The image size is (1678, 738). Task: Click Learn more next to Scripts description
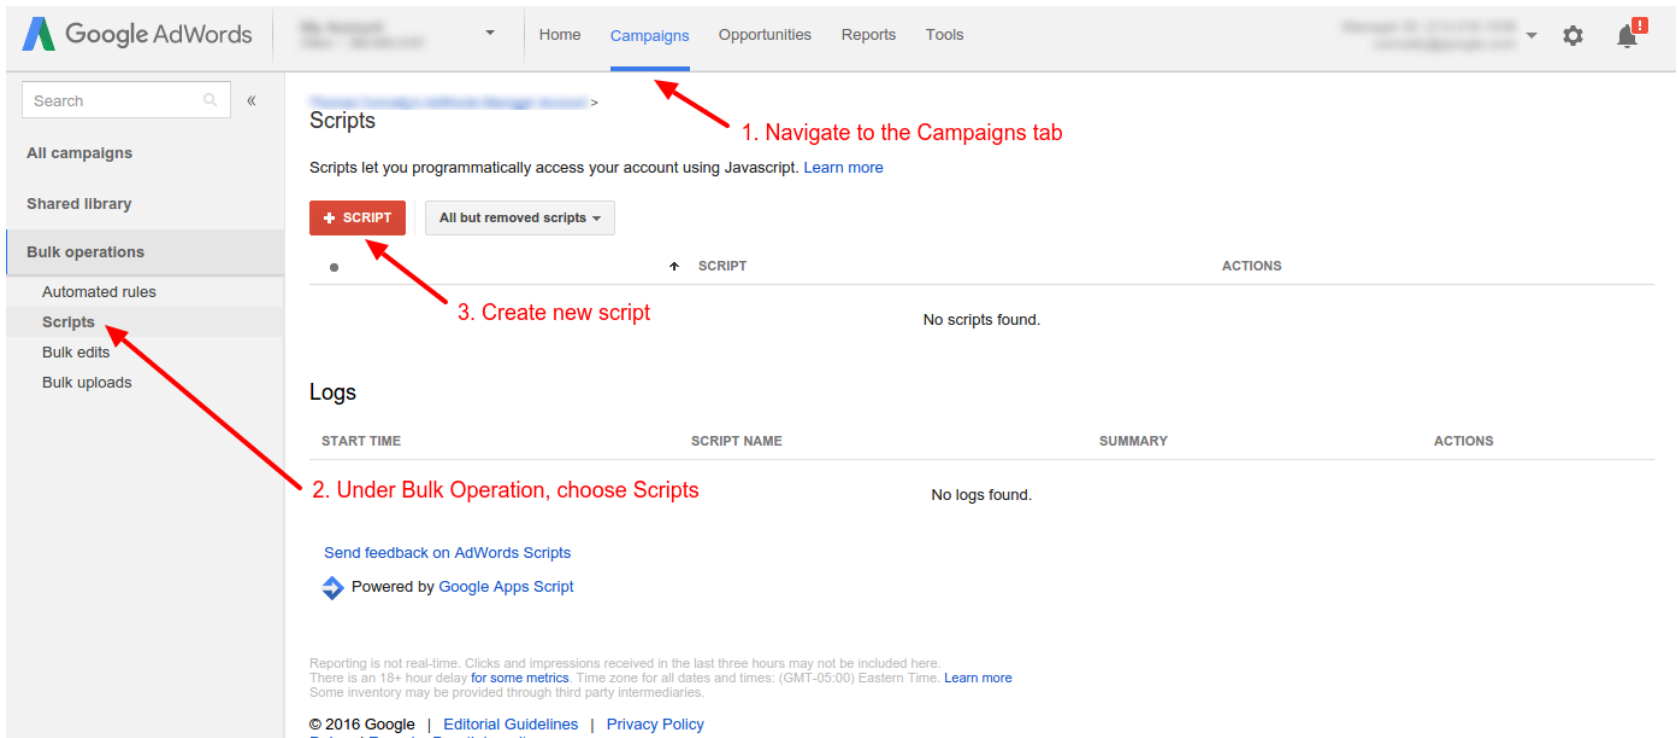coord(843,168)
